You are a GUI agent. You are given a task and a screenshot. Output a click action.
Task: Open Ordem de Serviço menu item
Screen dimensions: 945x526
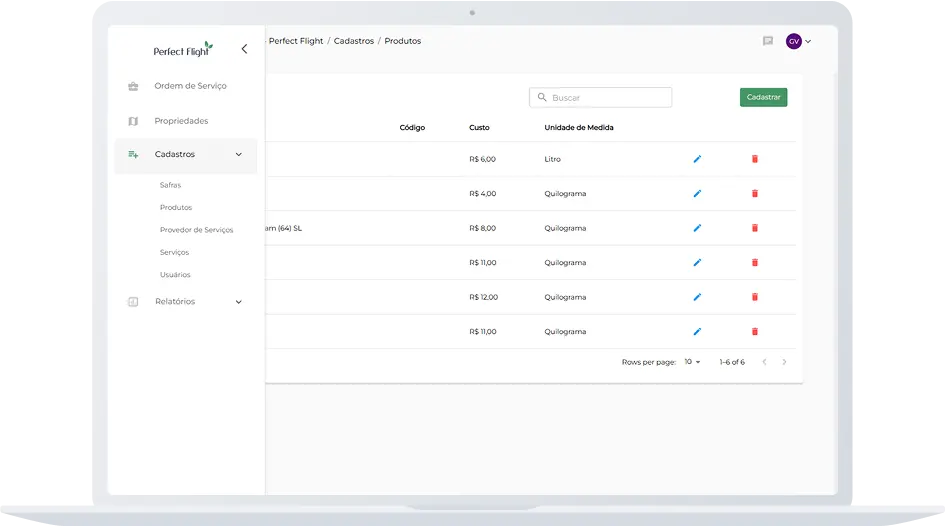[x=190, y=86]
